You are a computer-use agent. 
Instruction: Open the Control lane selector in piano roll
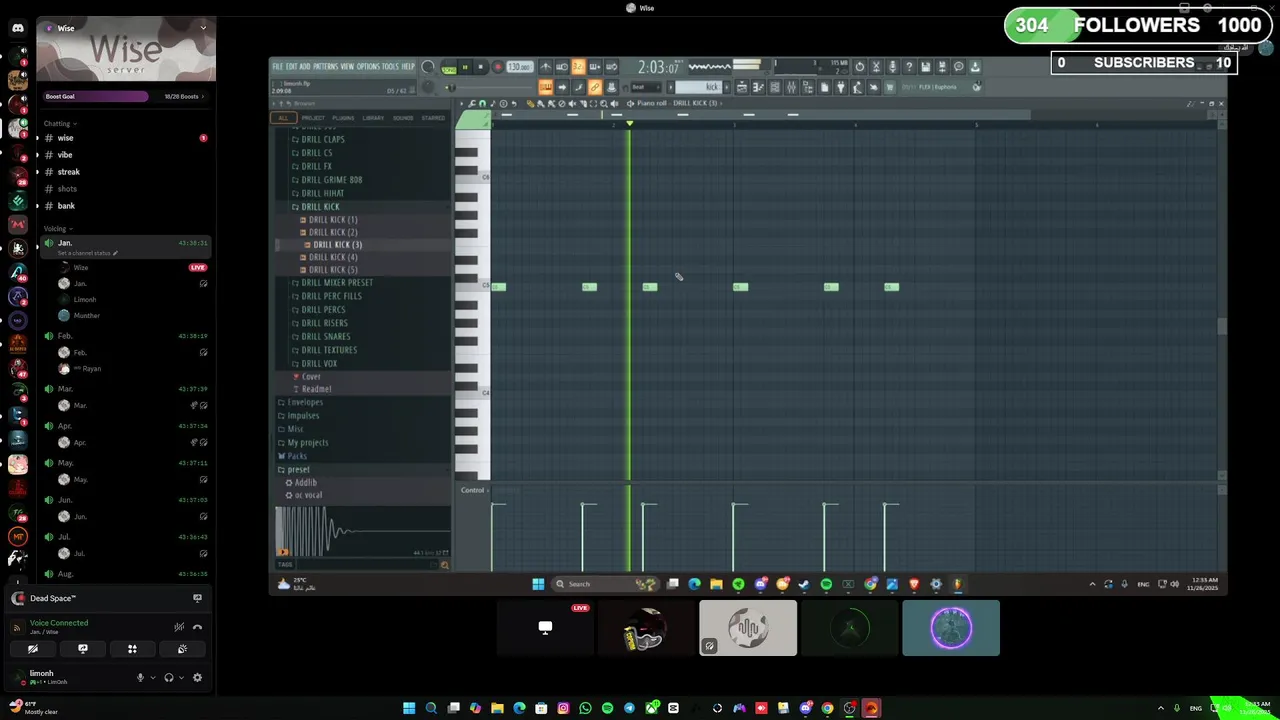coord(473,490)
